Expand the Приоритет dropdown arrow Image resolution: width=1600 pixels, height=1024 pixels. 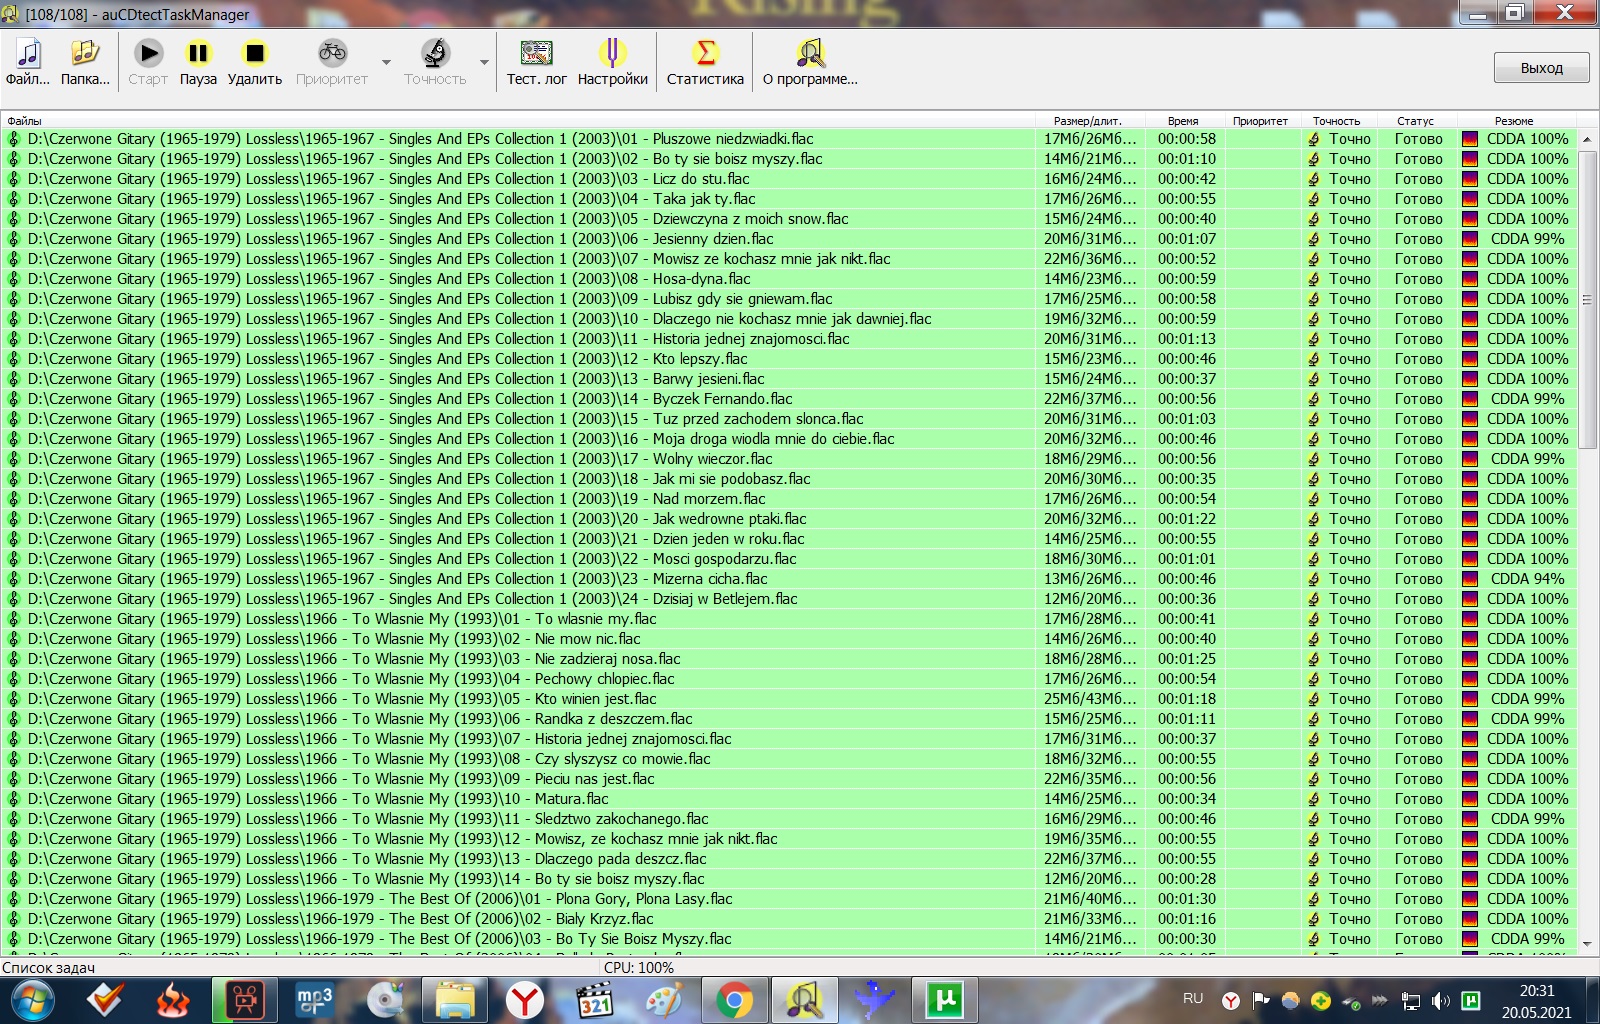[x=386, y=63]
